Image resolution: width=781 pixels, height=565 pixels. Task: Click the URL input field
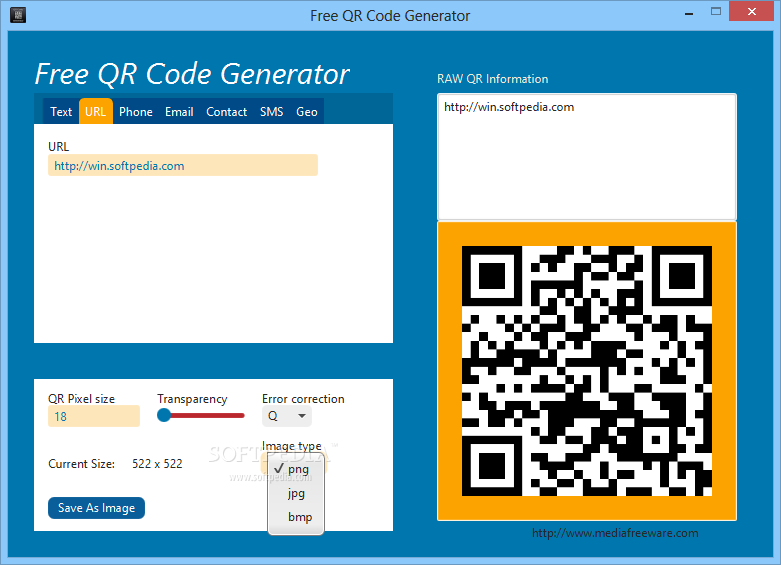183,165
